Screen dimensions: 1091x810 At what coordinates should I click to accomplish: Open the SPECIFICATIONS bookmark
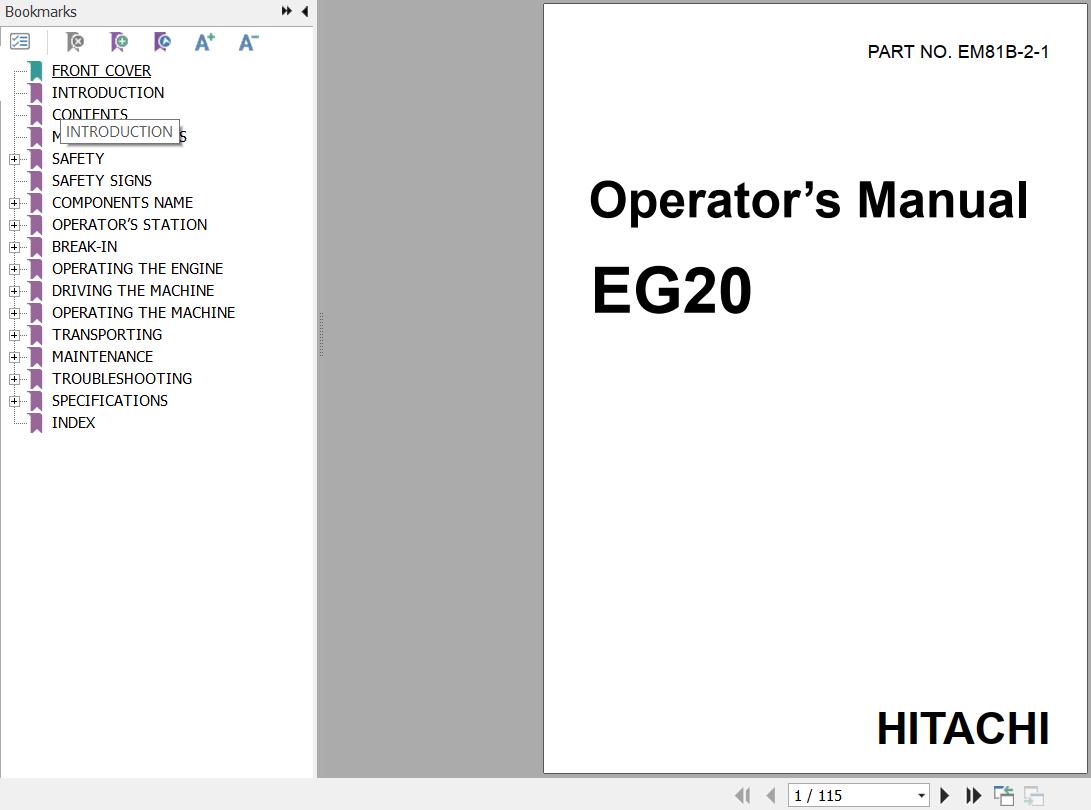(x=110, y=401)
